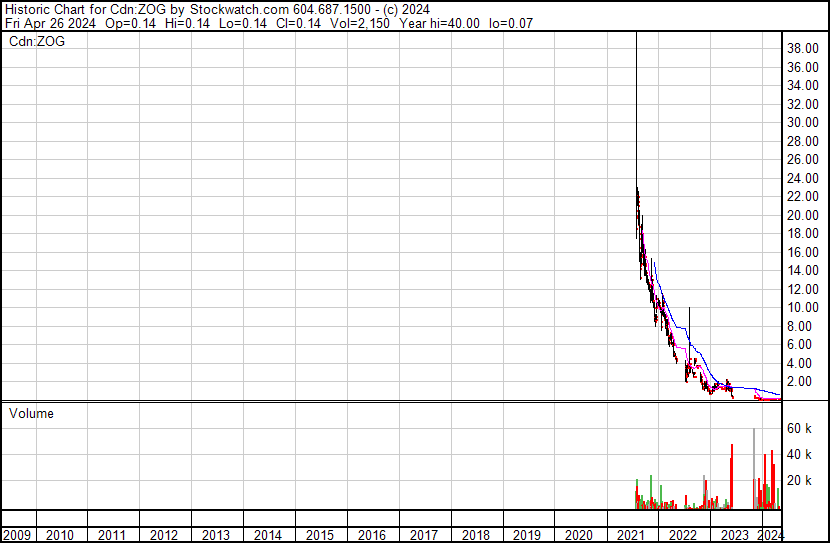Click the 2009 year label
The image size is (830, 543).
[16, 535]
